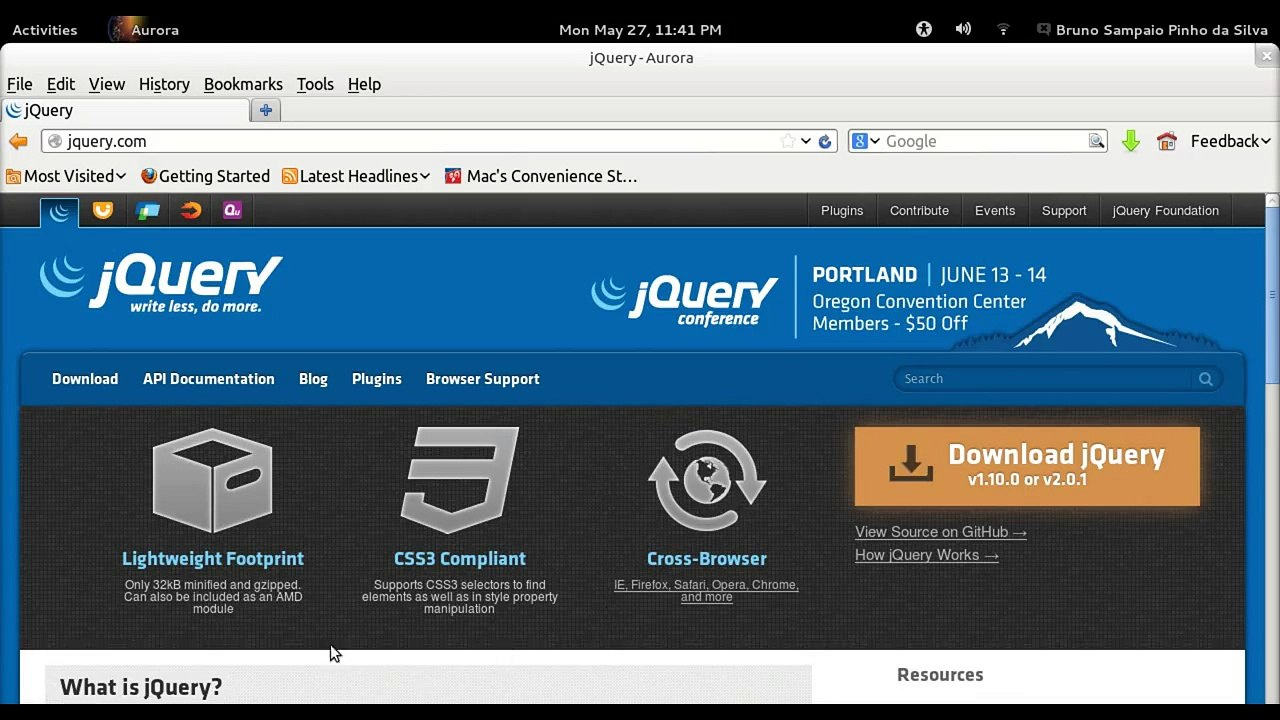This screenshot has width=1280, height=720.
Task: Click the jQuery Mobile project icon
Action: [x=148, y=211]
